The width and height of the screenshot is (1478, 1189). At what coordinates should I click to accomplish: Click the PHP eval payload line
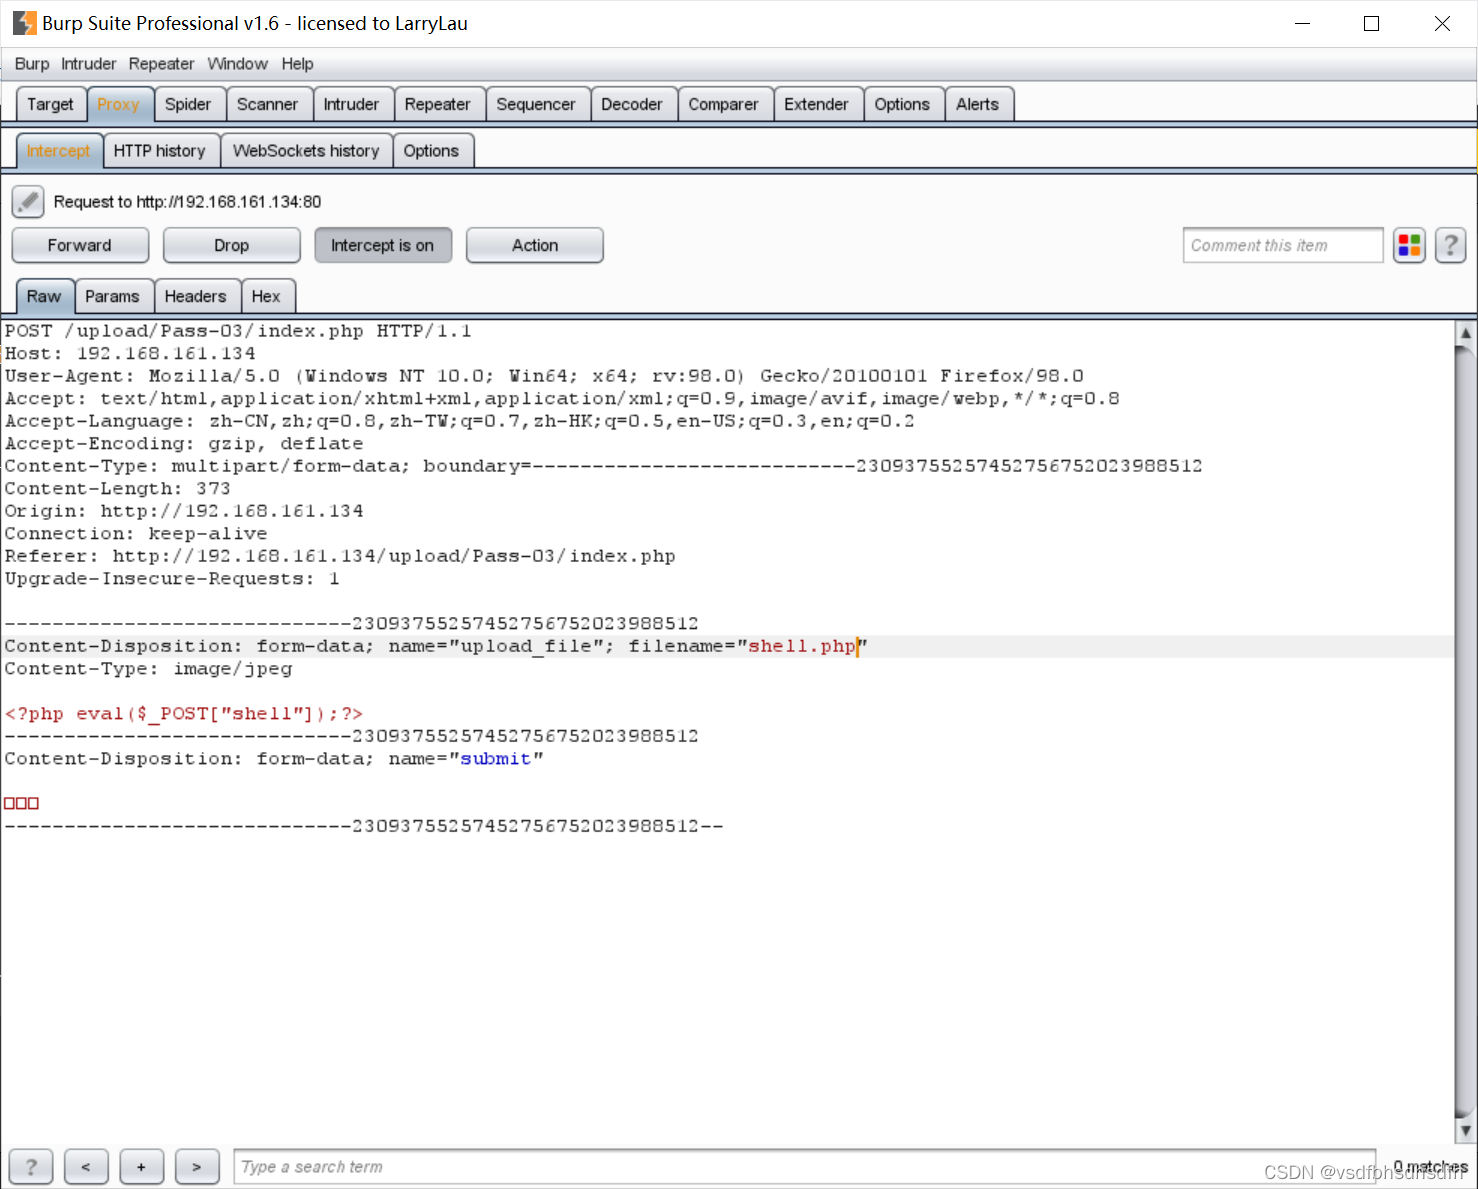(x=184, y=714)
